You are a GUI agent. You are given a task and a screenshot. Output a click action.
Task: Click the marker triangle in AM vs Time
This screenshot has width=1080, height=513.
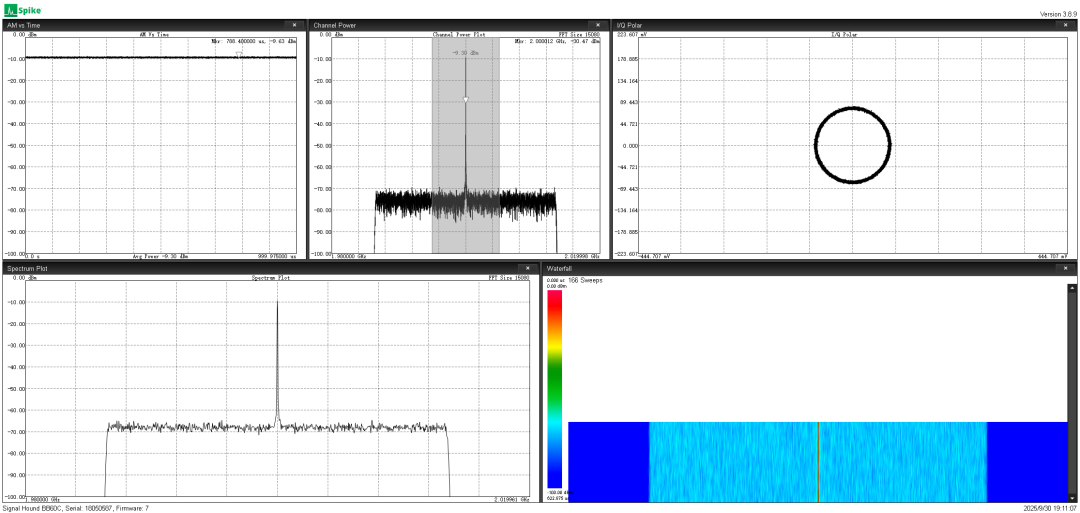click(x=238, y=53)
